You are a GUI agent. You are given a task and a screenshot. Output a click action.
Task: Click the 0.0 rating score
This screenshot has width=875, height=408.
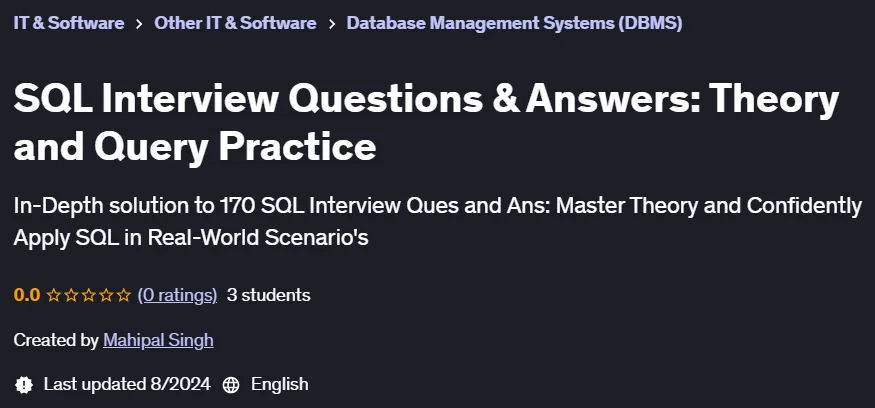click(27, 295)
